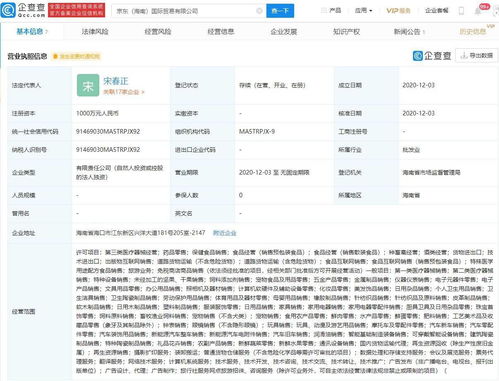Select the 参保人数 value 0

(x=241, y=195)
